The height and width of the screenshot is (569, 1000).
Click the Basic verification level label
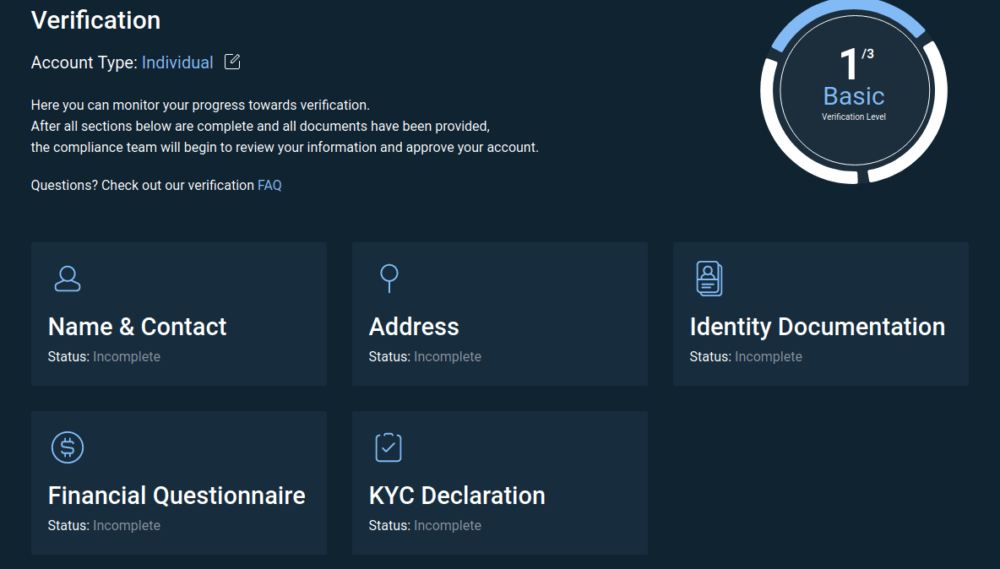click(x=853, y=96)
